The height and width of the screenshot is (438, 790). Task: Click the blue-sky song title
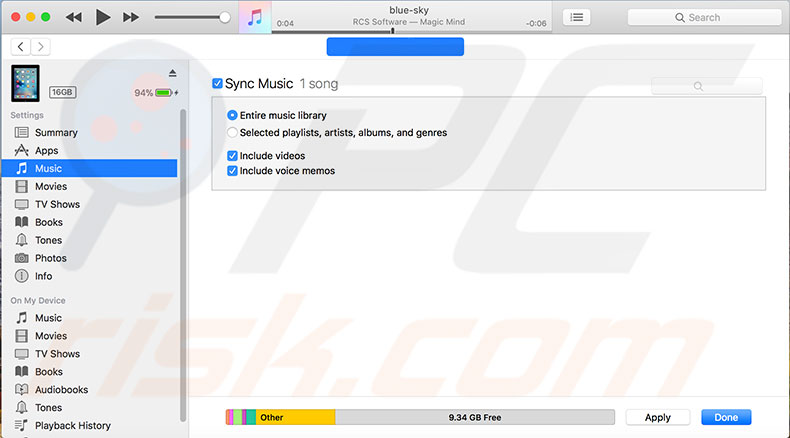(x=409, y=10)
